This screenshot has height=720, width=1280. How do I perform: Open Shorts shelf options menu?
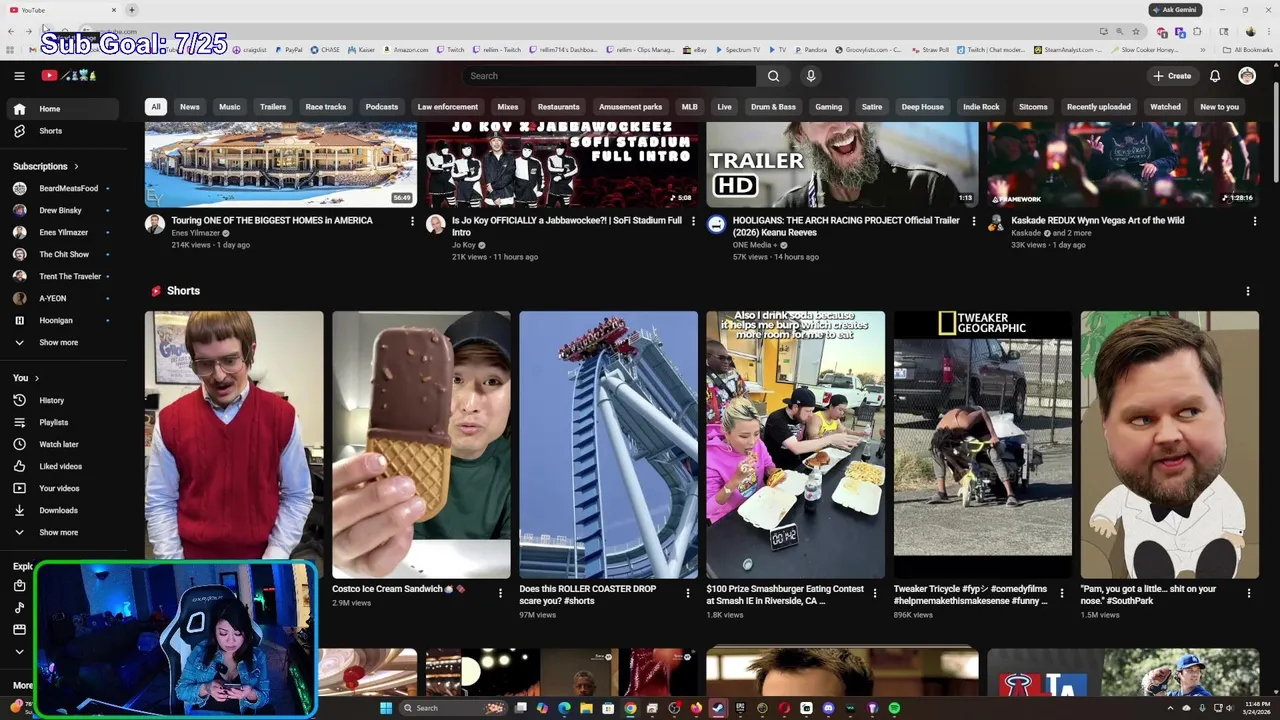1247,291
